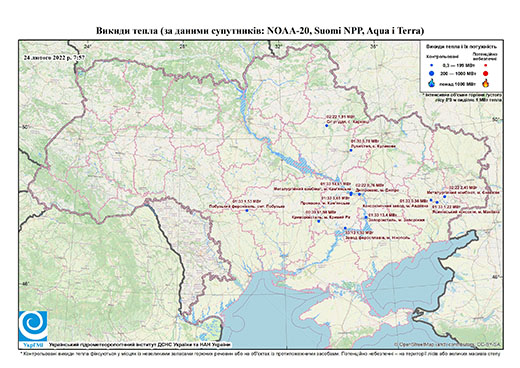
Task: Click the date stamp '24 лютого 2022 р.'
Action: (54, 57)
